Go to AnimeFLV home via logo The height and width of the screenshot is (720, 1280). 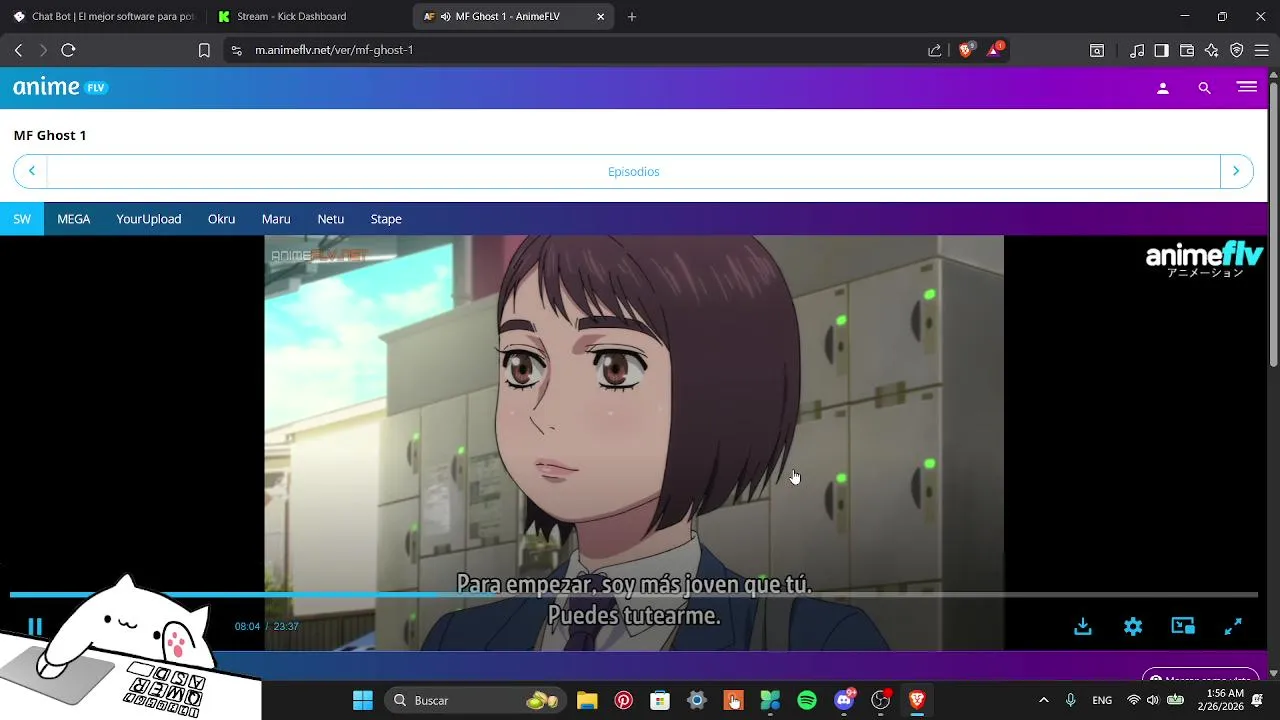(60, 88)
